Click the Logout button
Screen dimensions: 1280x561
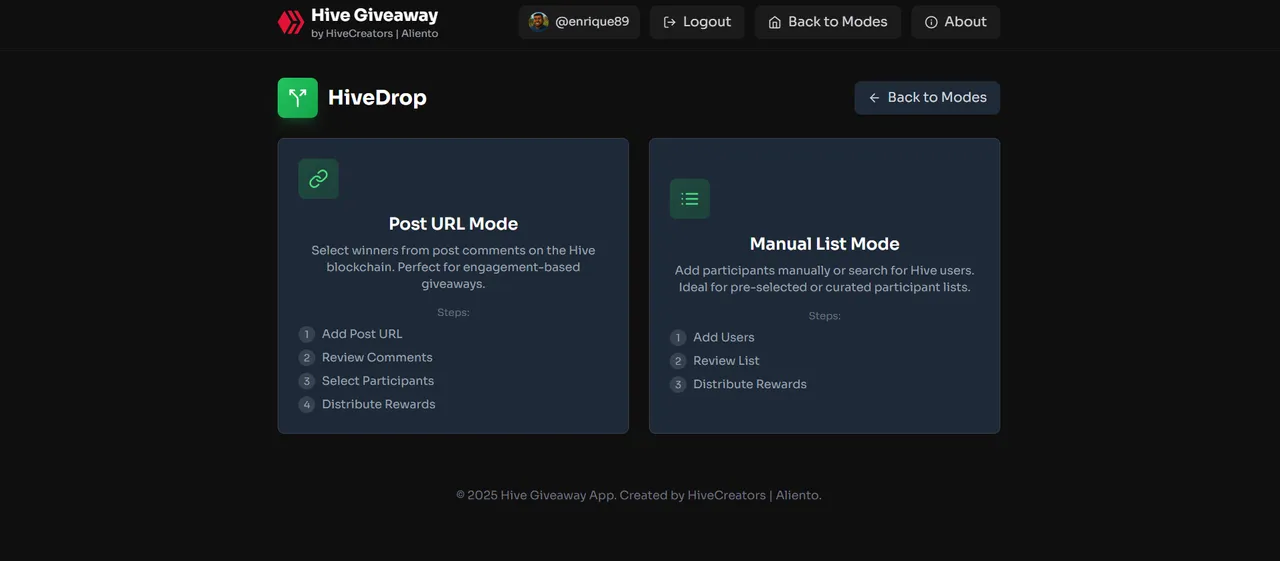(697, 22)
